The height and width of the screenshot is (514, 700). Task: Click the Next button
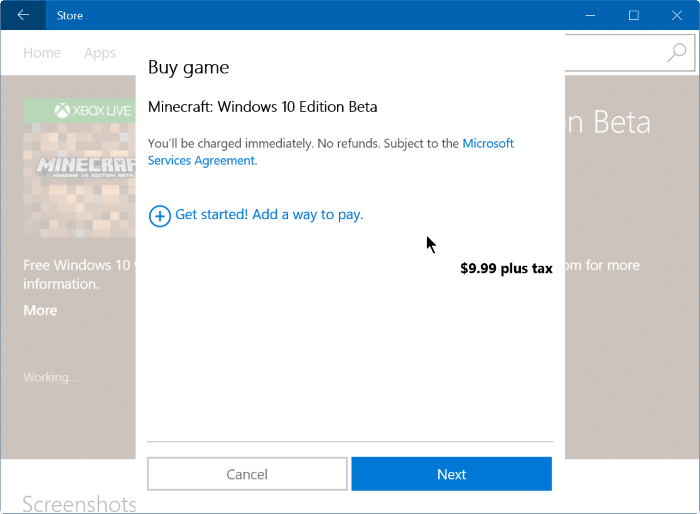451,474
